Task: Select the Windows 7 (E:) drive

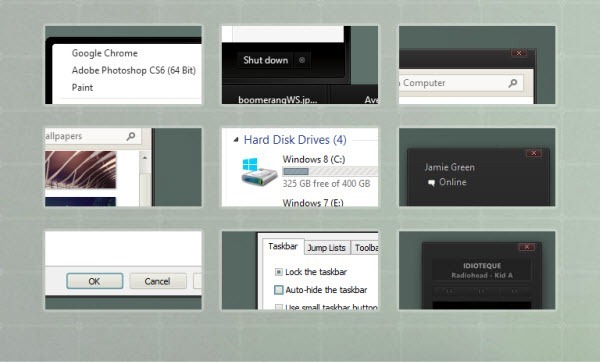Action: coord(313,202)
